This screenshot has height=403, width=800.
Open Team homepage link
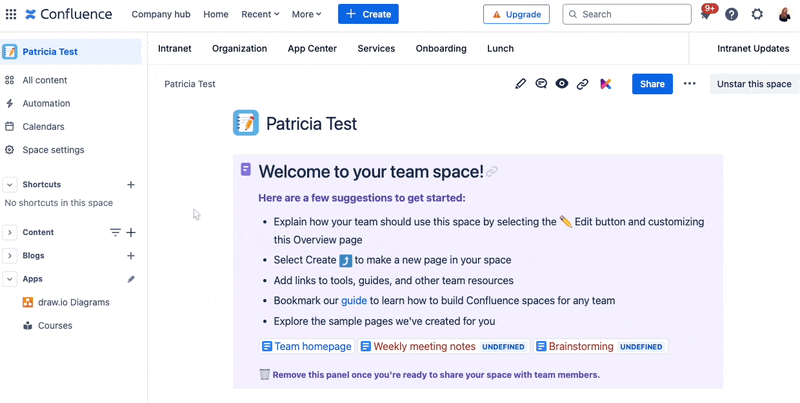(x=307, y=346)
